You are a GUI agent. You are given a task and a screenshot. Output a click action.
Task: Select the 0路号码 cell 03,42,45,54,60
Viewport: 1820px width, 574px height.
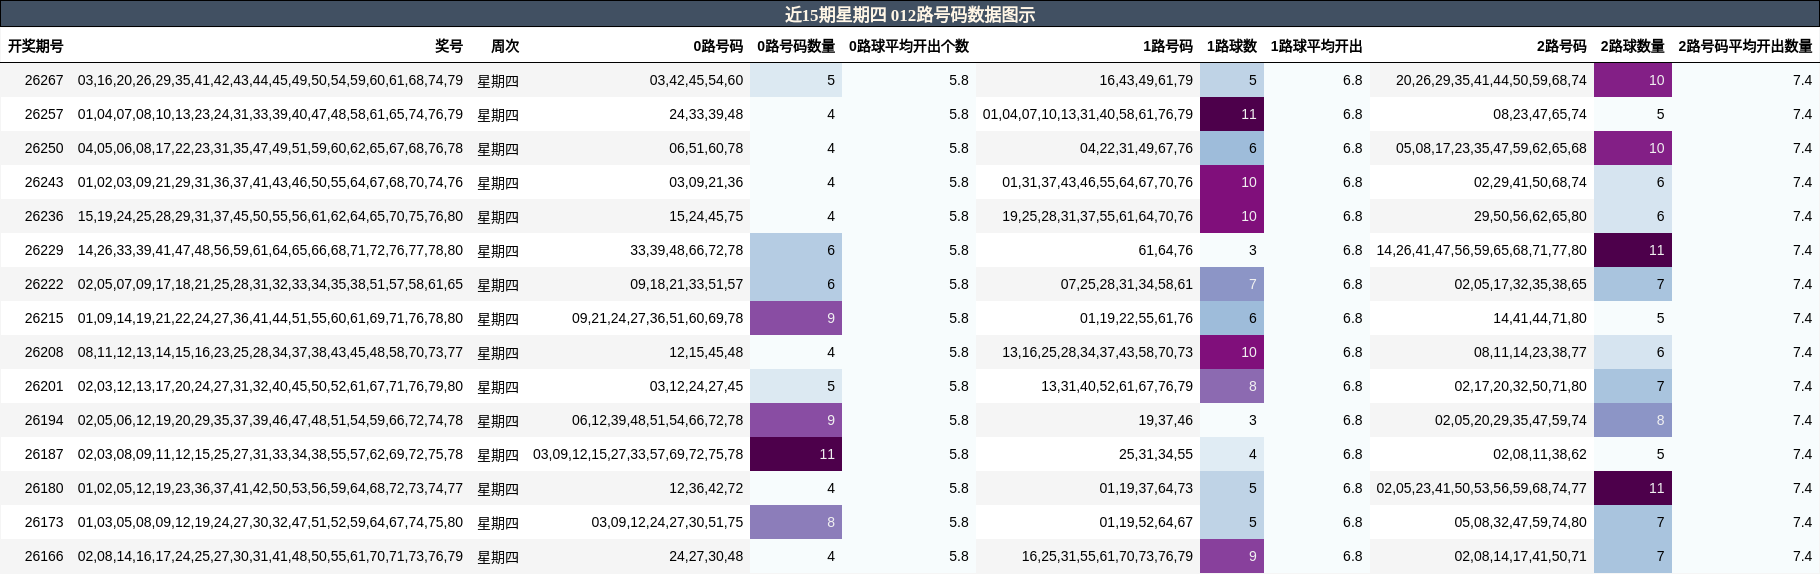[696, 80]
